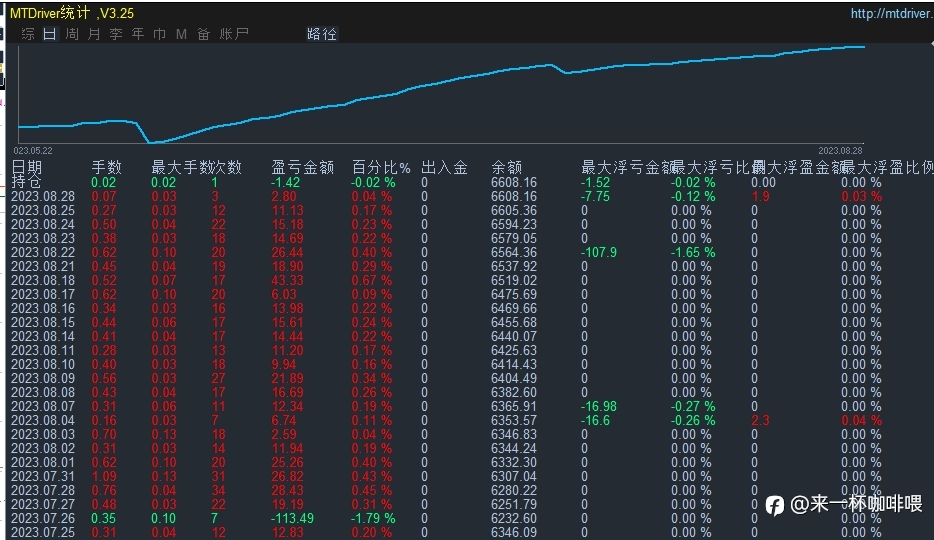Screen dimensions: 934x540
Task: Click the -16.98 floating loss value
Action: (x=599, y=406)
